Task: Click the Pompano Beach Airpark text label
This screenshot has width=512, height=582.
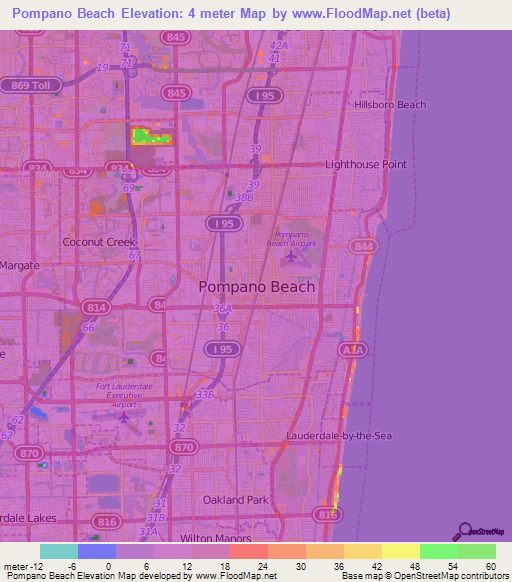Action: point(292,239)
